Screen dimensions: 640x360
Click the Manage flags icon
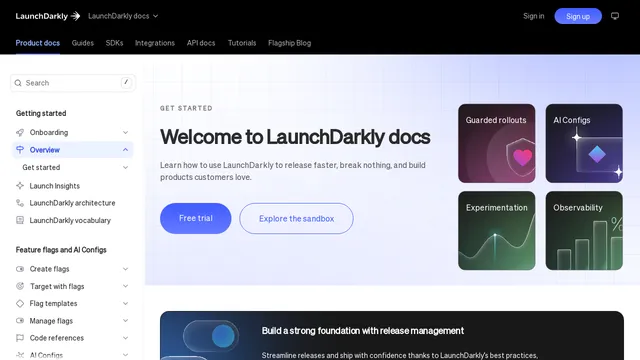click(20, 321)
